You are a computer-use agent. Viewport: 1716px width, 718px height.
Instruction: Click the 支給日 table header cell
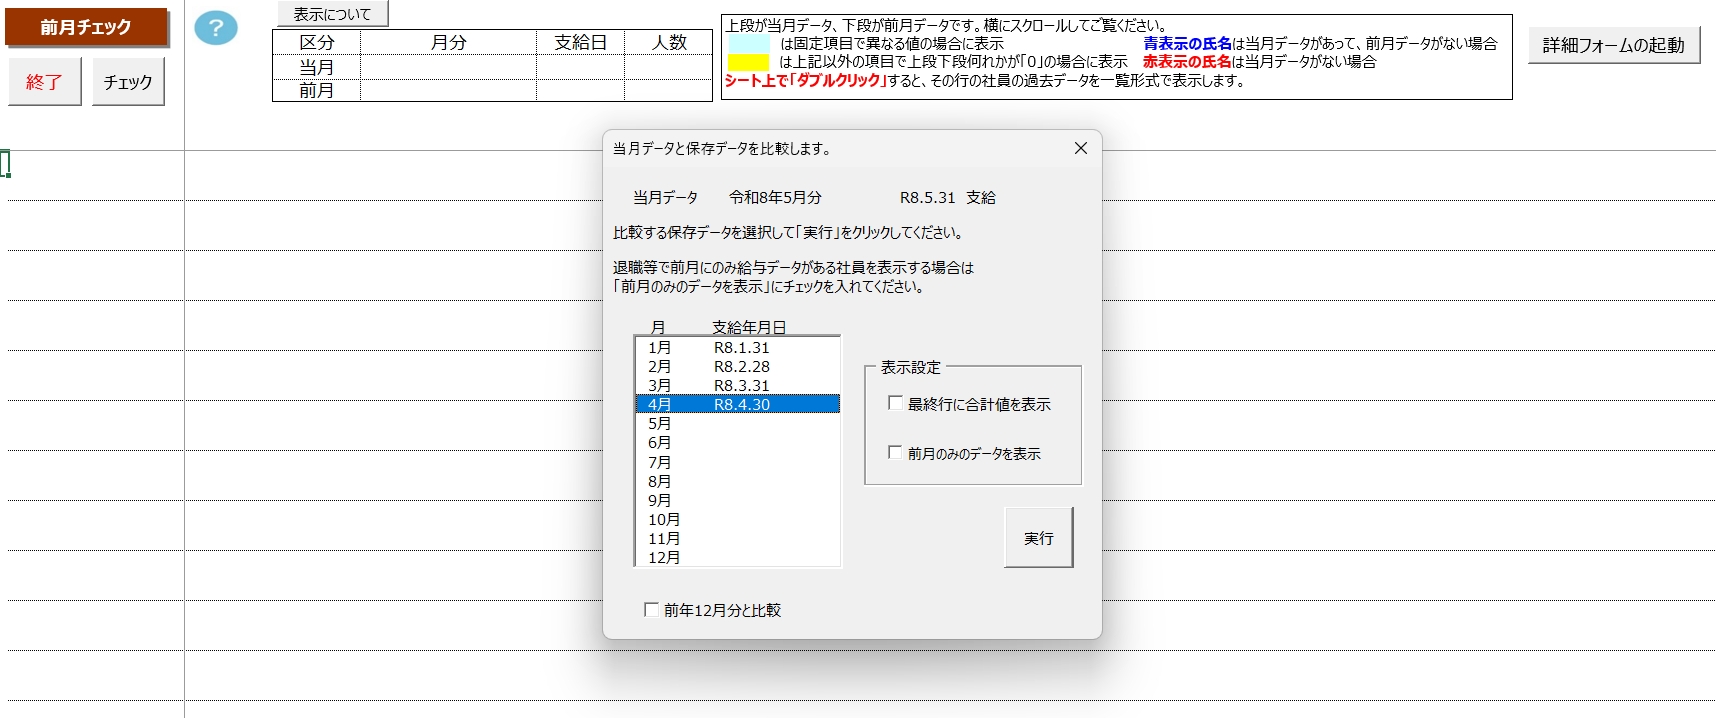pos(581,42)
